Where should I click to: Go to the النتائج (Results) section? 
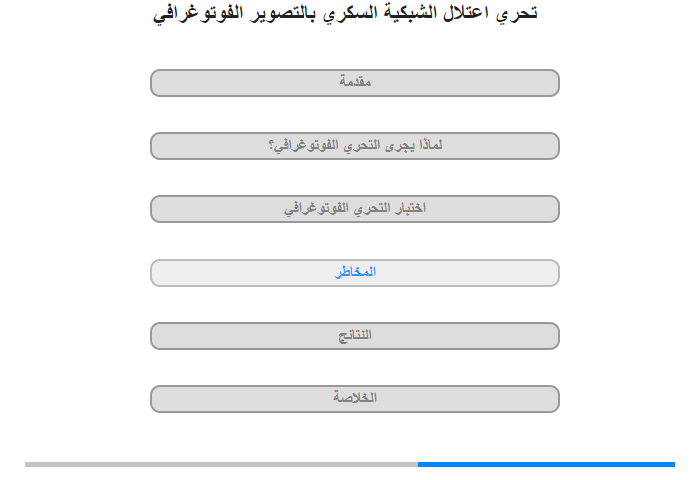(355, 336)
